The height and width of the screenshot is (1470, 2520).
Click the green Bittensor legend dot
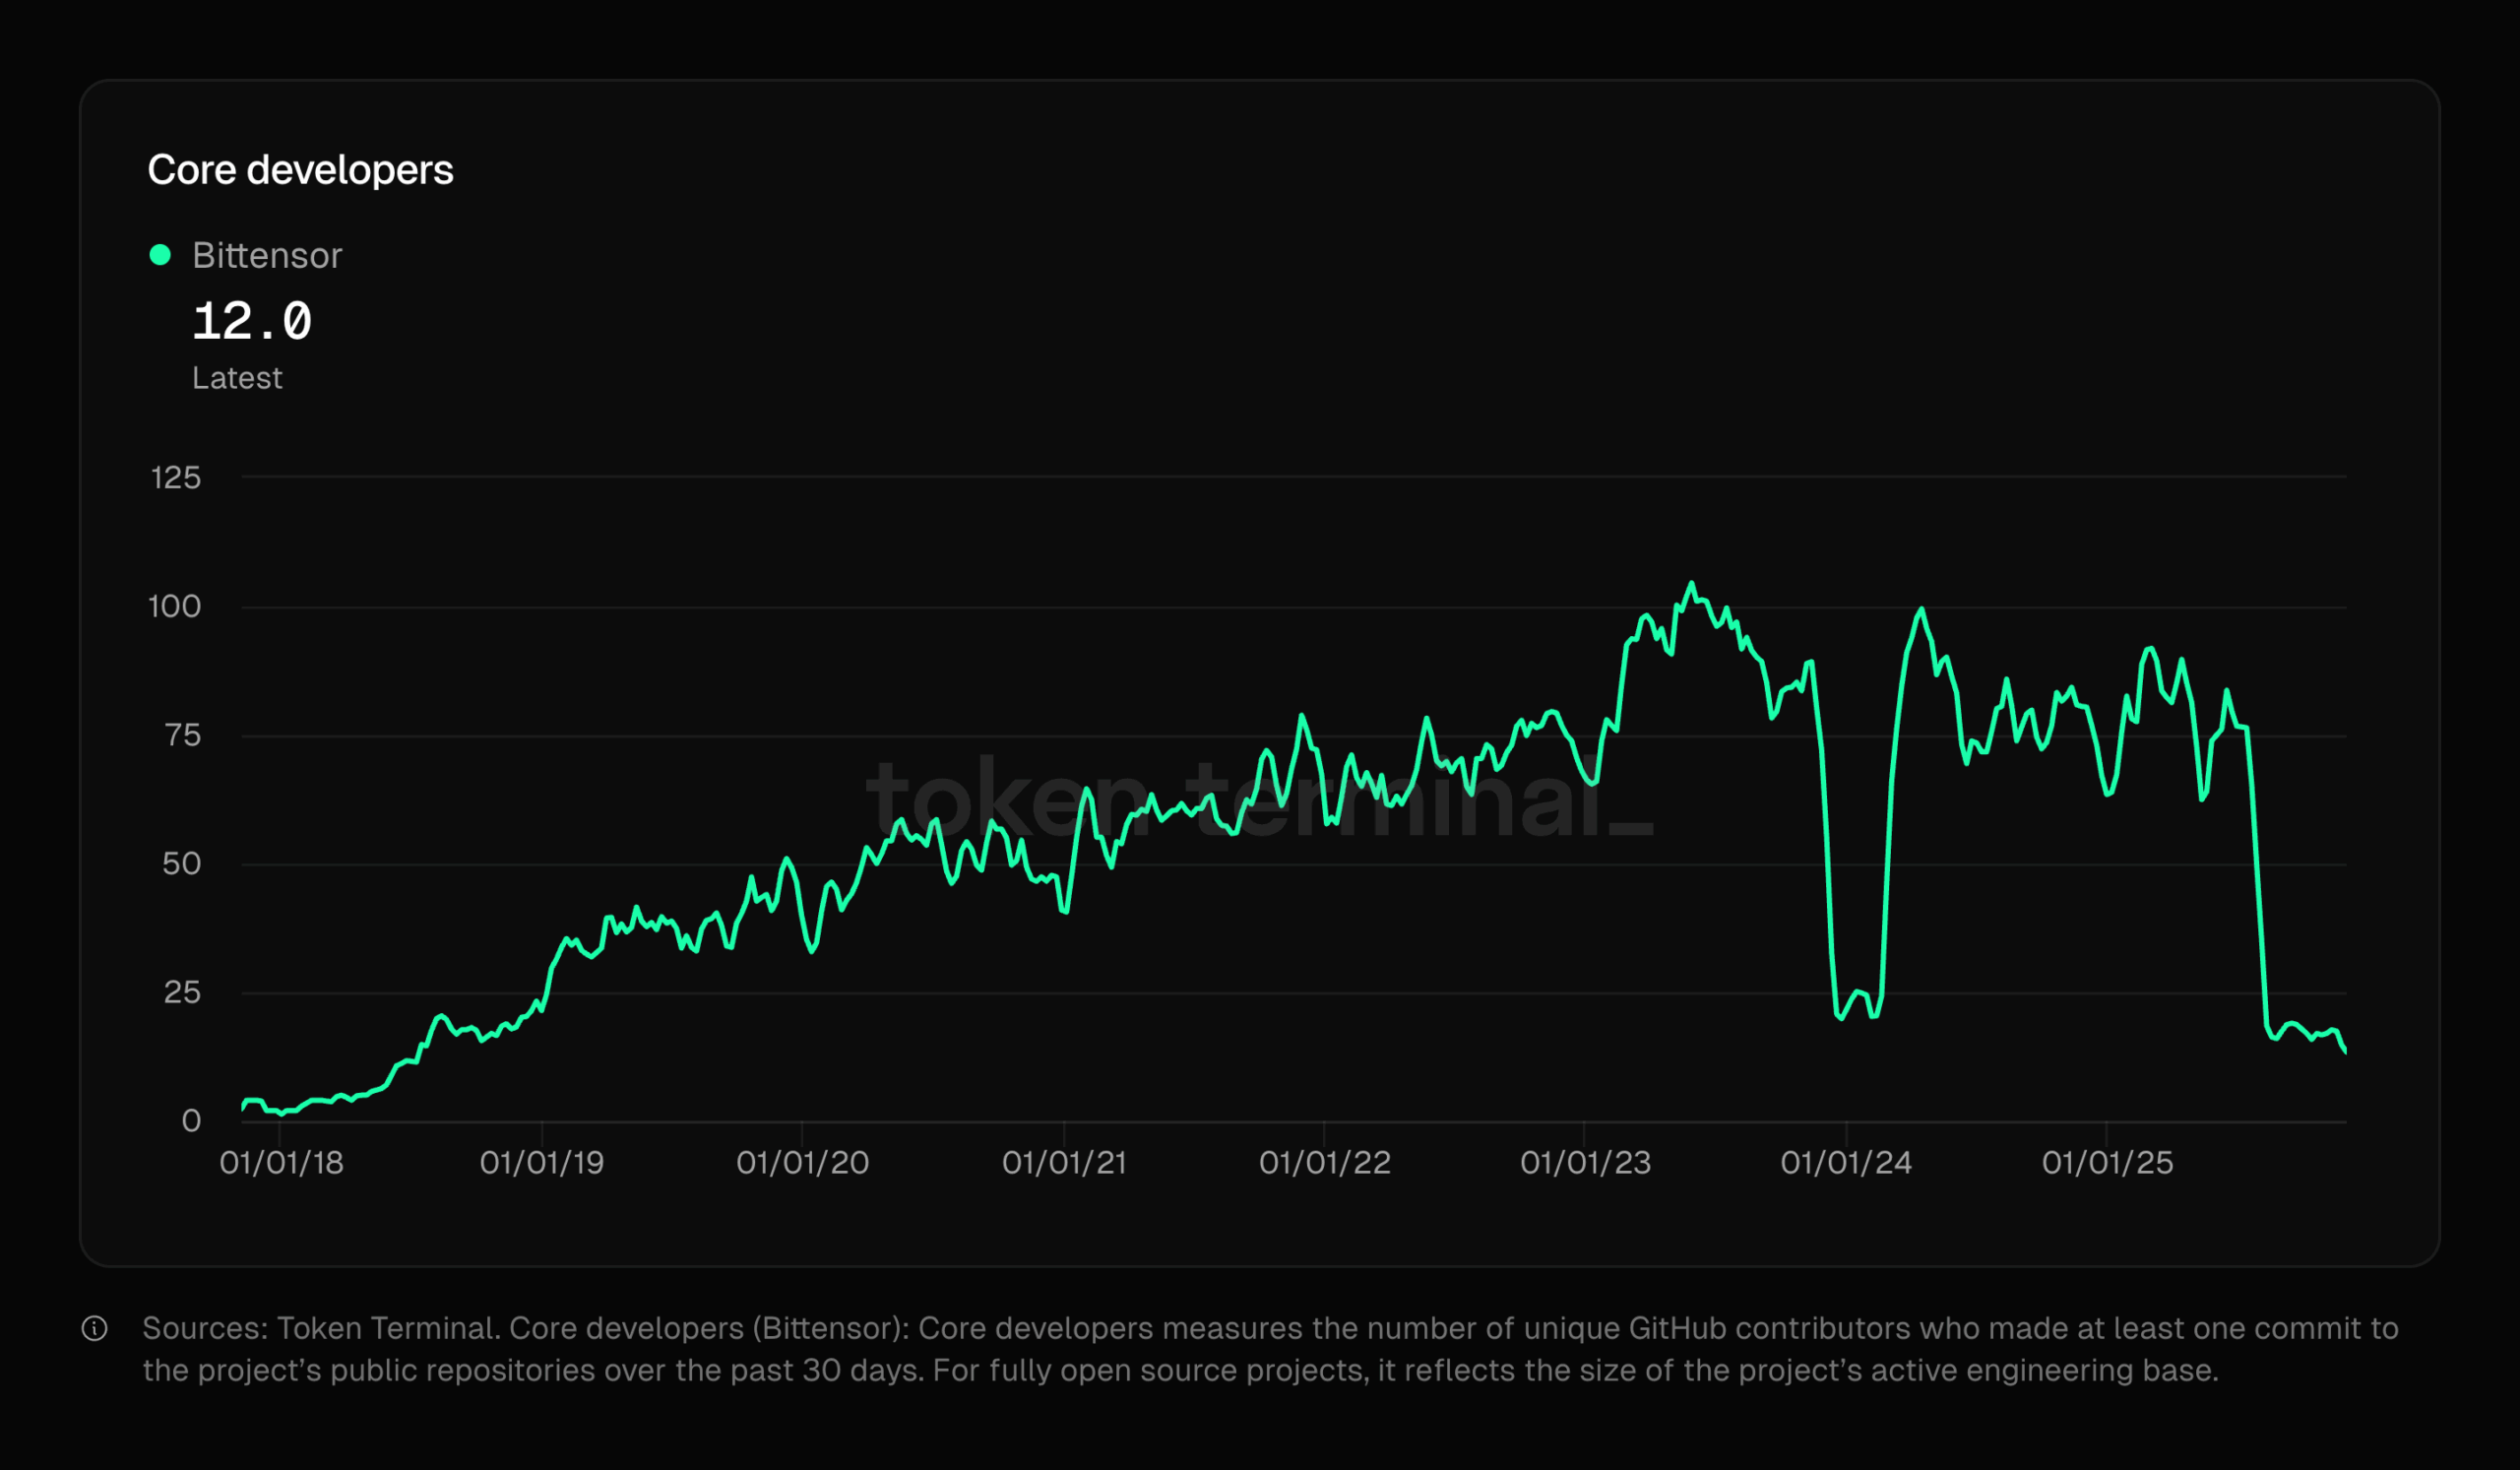click(x=160, y=255)
